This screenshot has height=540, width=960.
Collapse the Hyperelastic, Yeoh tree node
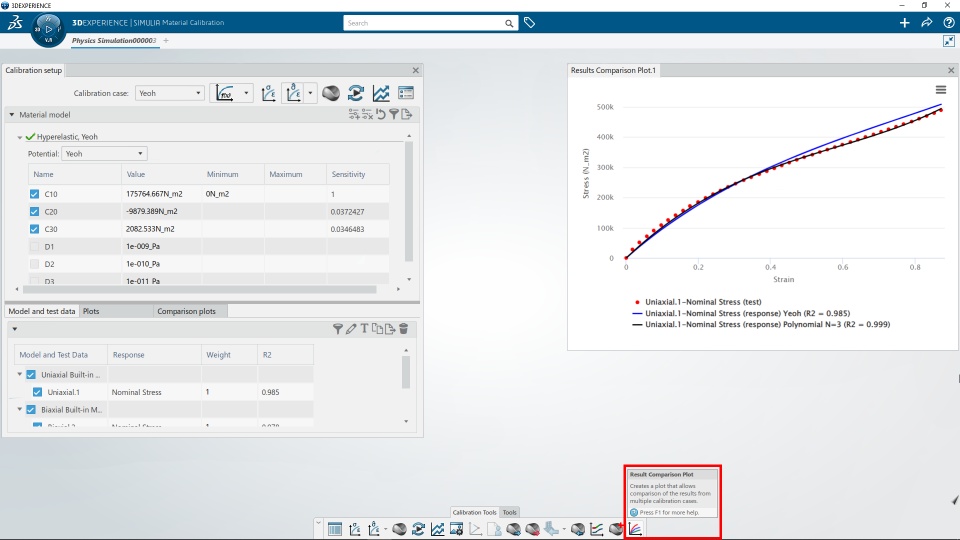[20, 137]
